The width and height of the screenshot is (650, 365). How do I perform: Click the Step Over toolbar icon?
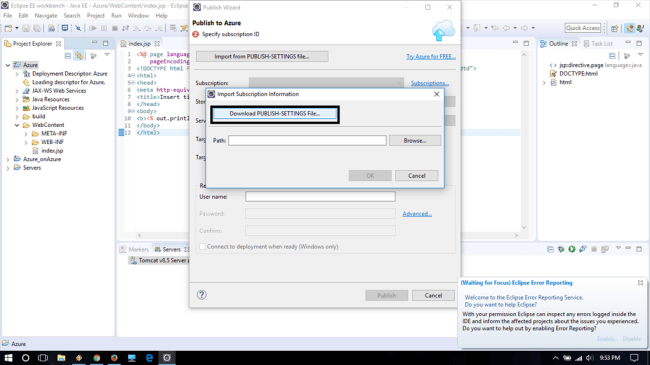pos(148,28)
